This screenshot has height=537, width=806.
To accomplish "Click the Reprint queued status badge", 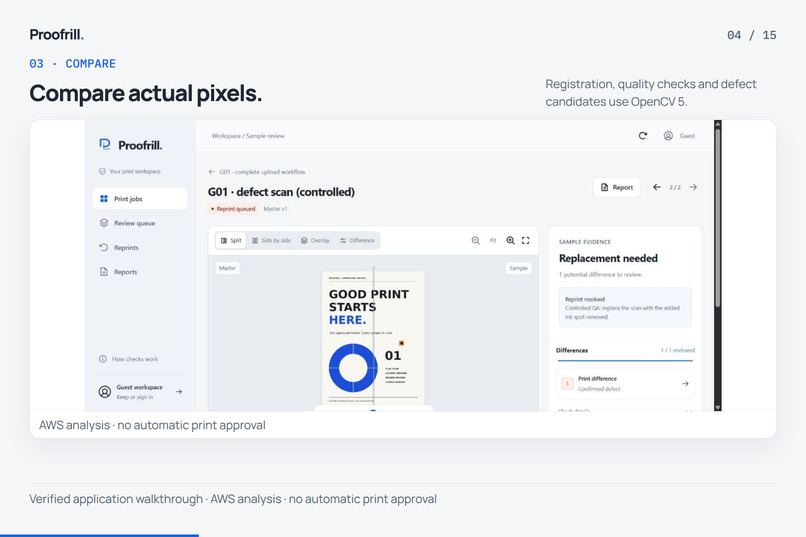I will pos(233,209).
